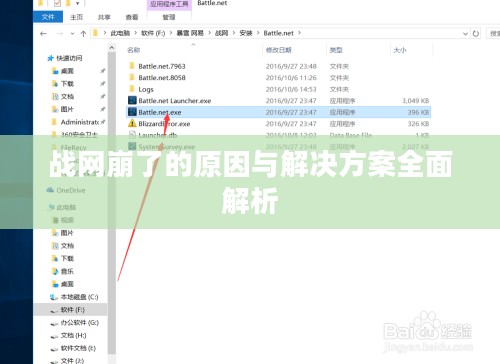Click the BlizzardError.exe warning icon

click(x=132, y=123)
